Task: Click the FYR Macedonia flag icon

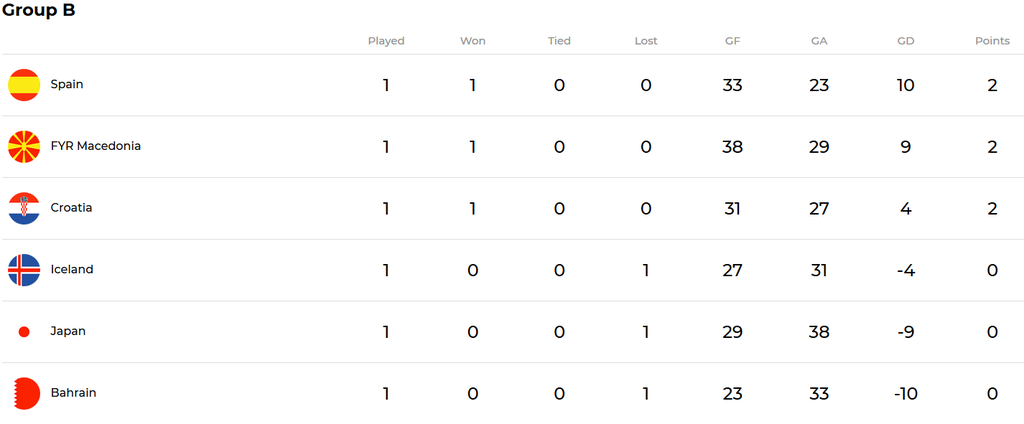Action: coord(24,146)
